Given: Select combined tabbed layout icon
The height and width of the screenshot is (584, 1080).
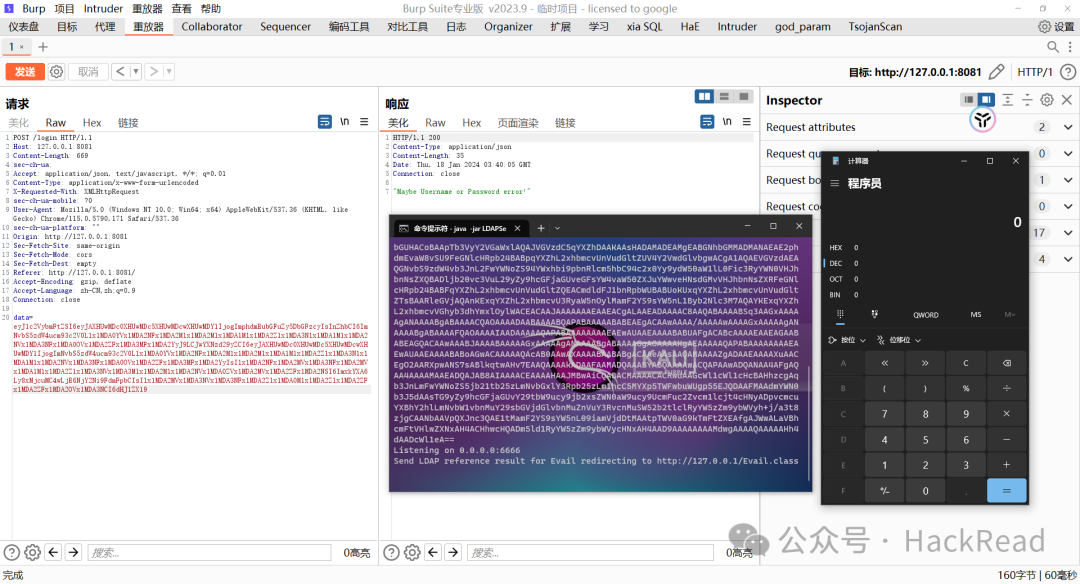Looking at the screenshot, I should [x=744, y=96].
